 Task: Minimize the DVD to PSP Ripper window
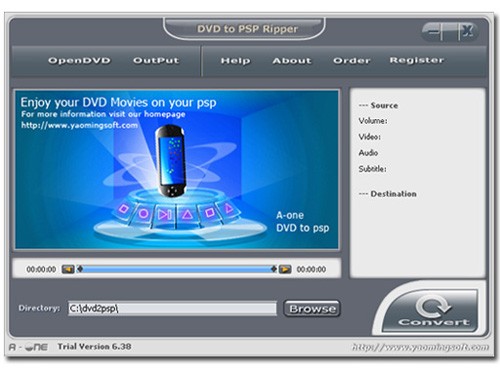point(433,32)
